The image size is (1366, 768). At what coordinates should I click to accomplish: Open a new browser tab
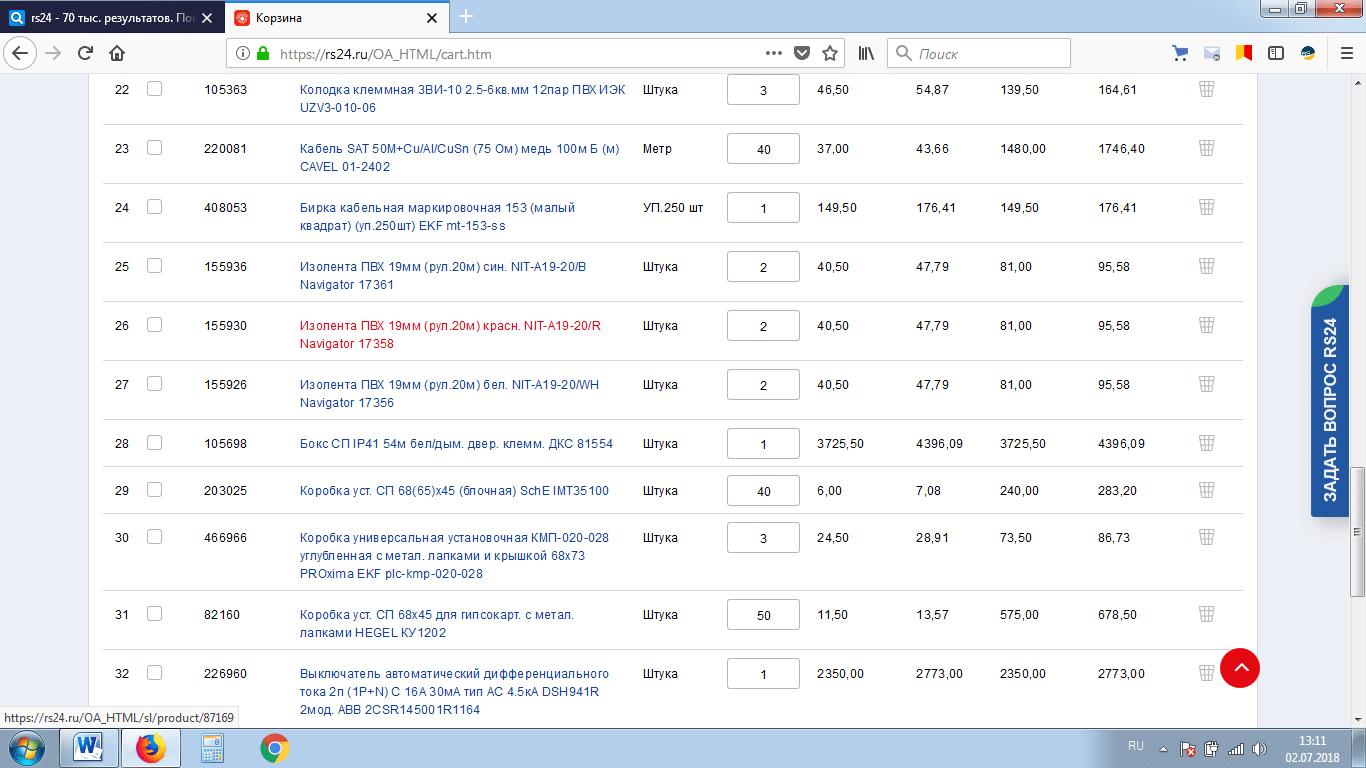[x=466, y=17]
